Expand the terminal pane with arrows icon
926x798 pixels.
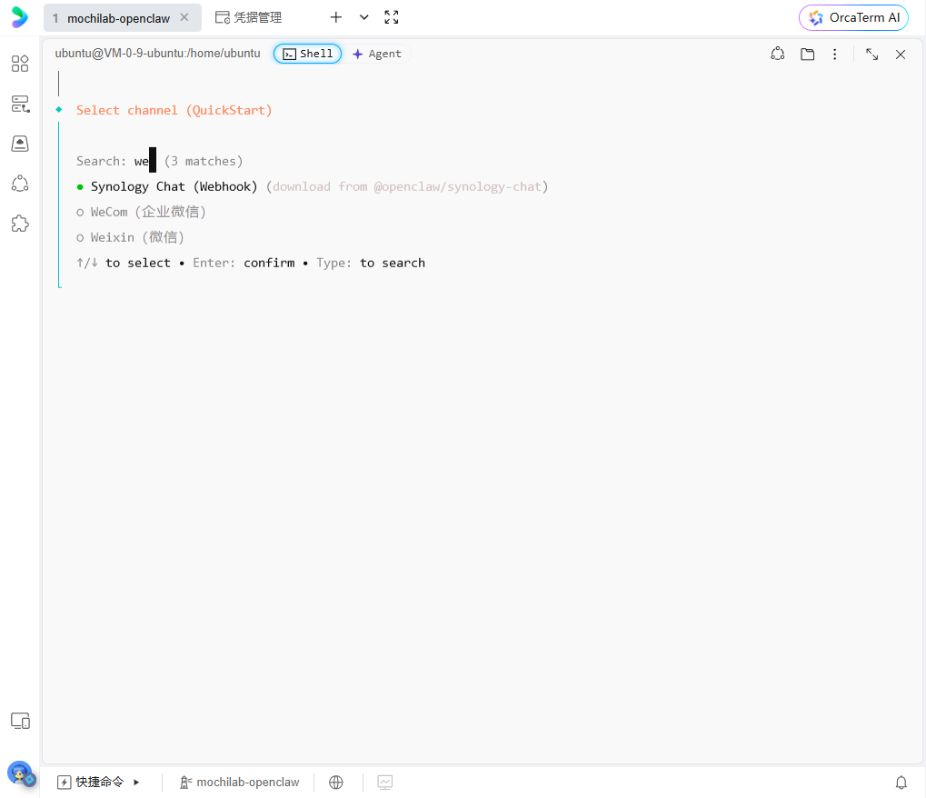tap(872, 54)
